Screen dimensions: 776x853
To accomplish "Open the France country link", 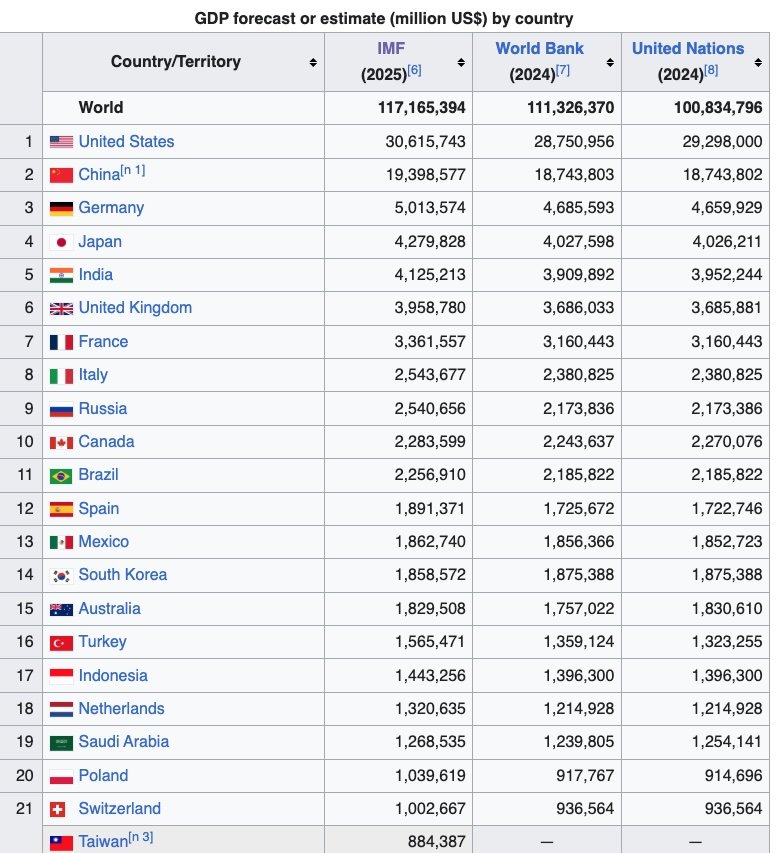I will coord(103,342).
